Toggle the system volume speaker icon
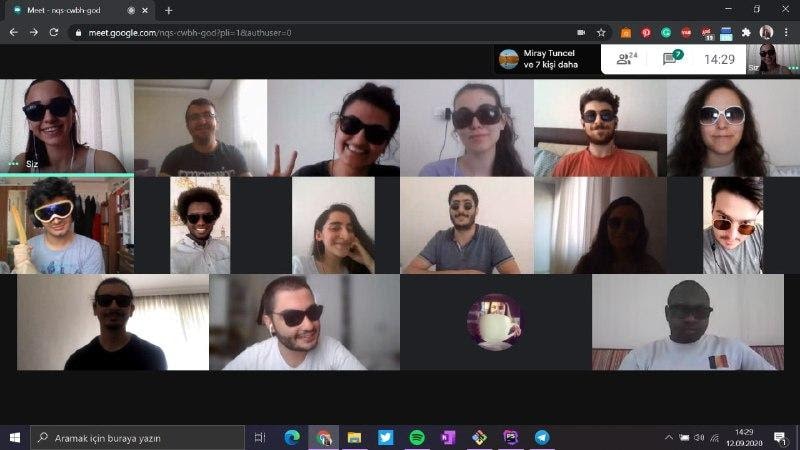The width and height of the screenshot is (800, 450). tap(699, 437)
